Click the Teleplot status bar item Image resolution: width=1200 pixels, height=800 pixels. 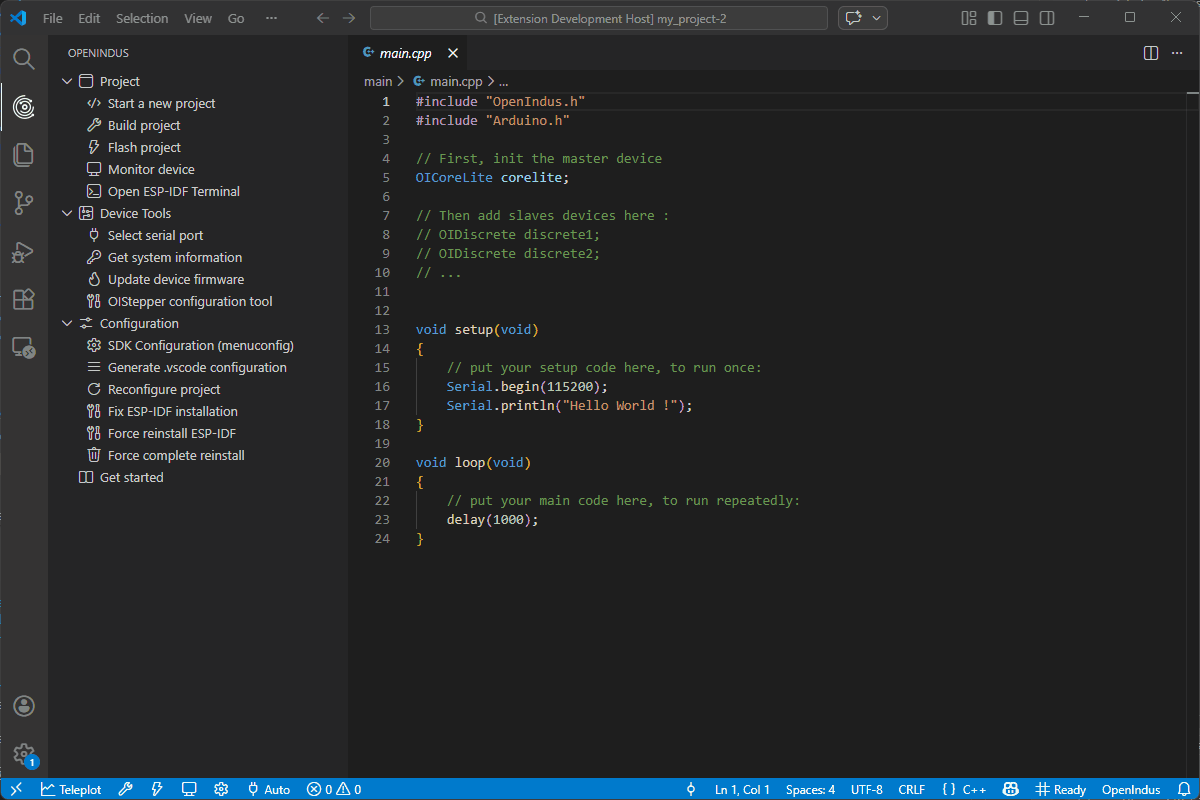point(71,789)
